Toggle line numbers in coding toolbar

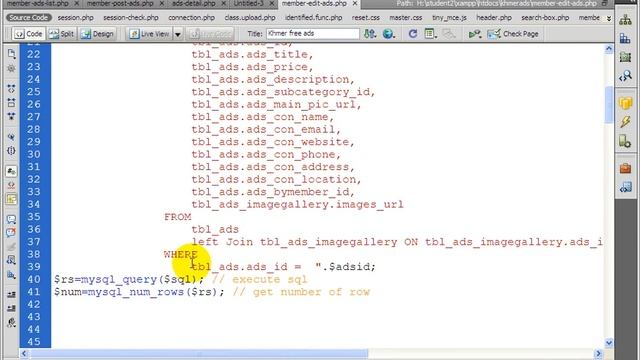[11, 171]
